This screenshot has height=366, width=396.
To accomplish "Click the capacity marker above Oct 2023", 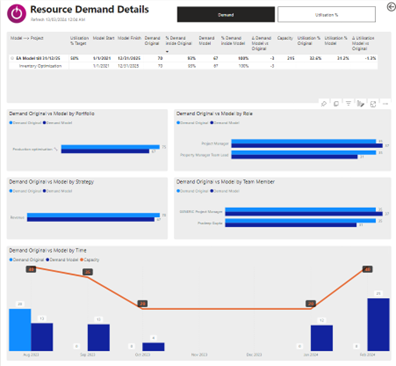I will [x=143, y=304].
